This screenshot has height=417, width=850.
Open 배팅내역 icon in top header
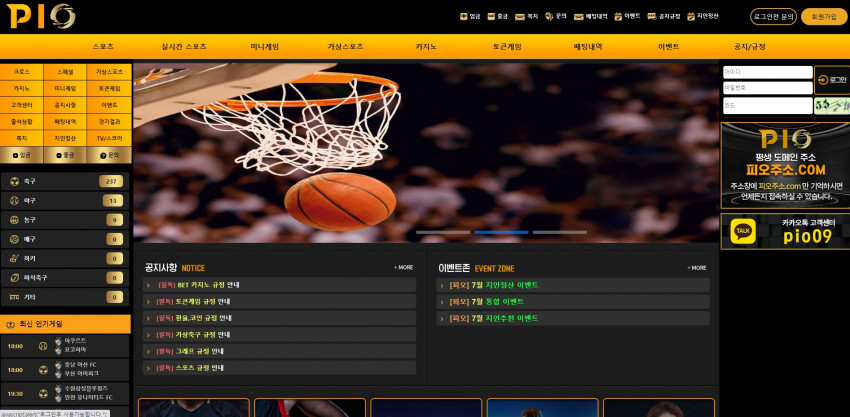pos(591,16)
